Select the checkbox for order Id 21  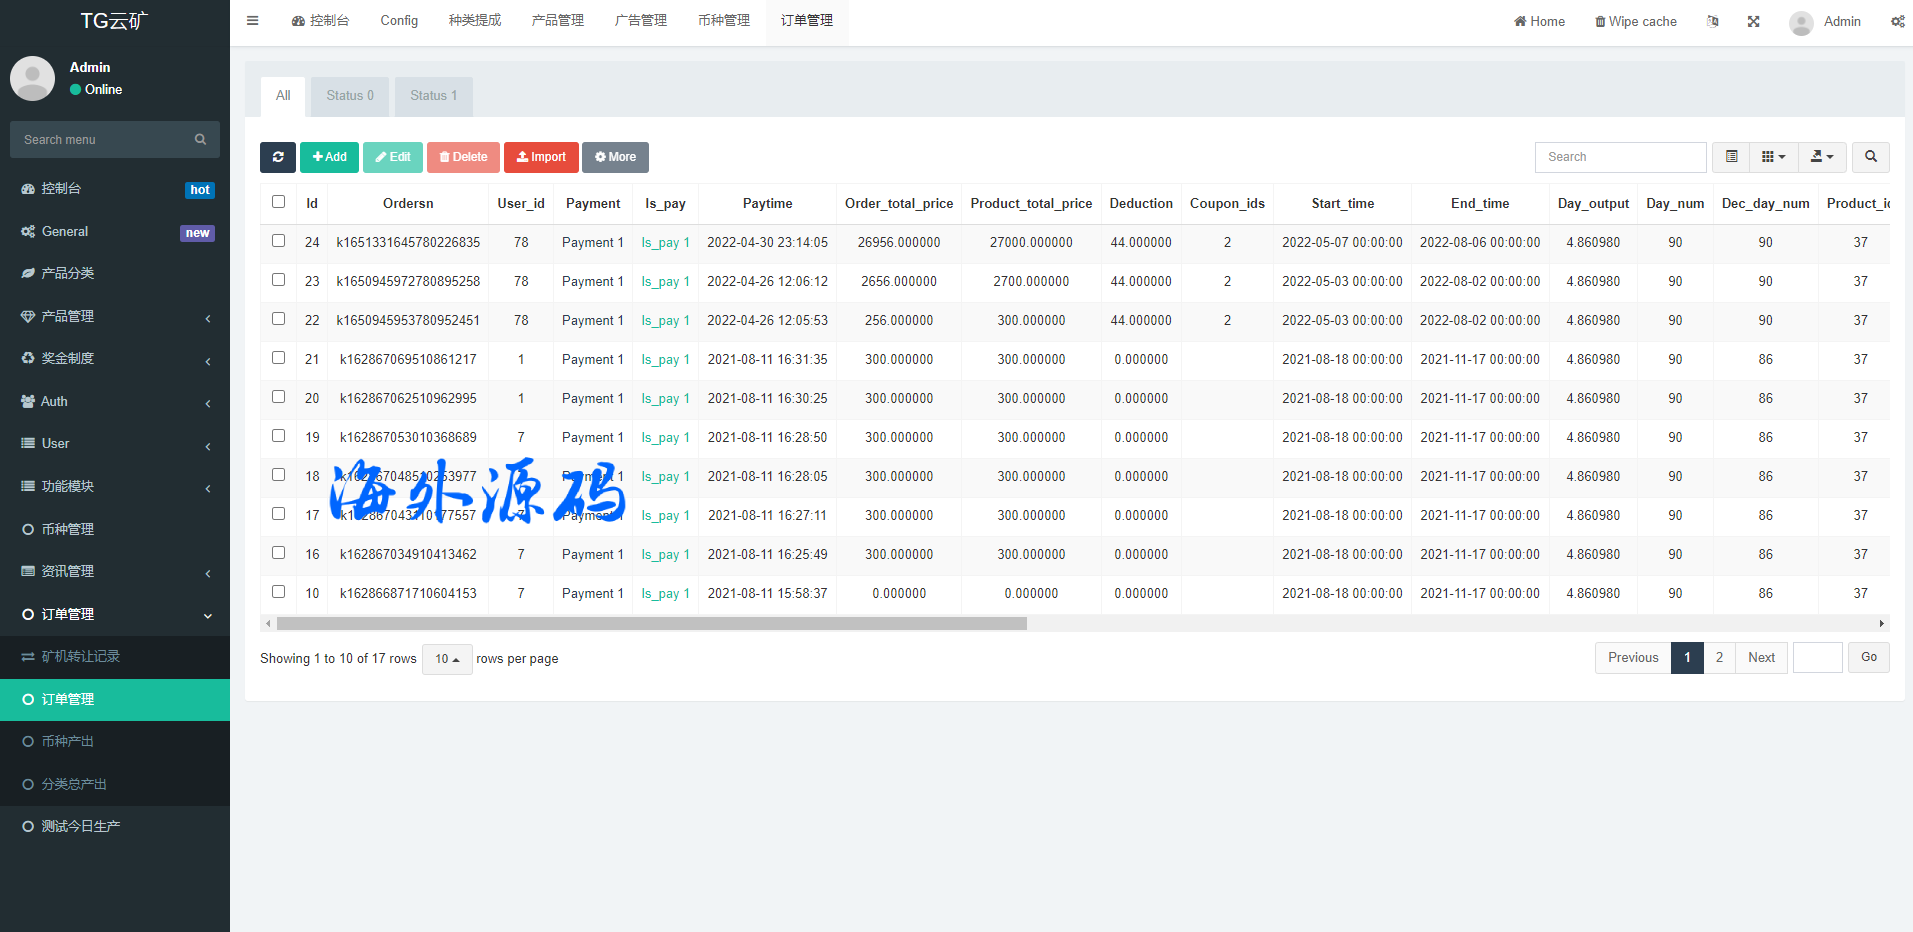point(279,358)
